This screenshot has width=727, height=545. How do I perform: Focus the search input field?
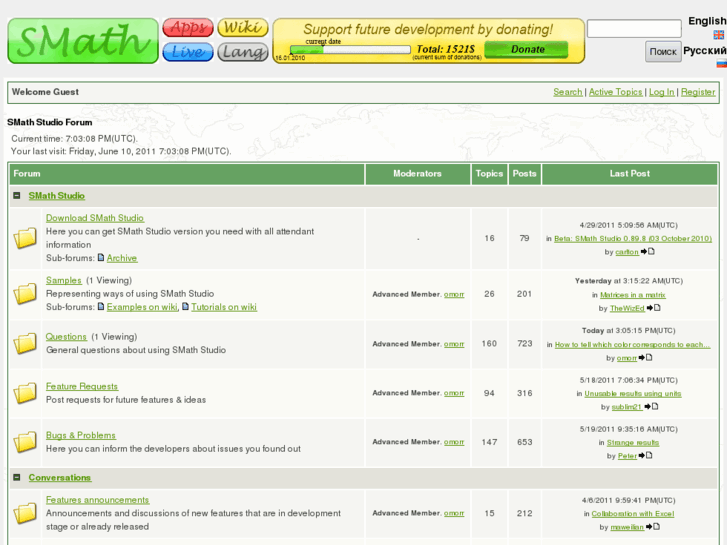pos(634,28)
